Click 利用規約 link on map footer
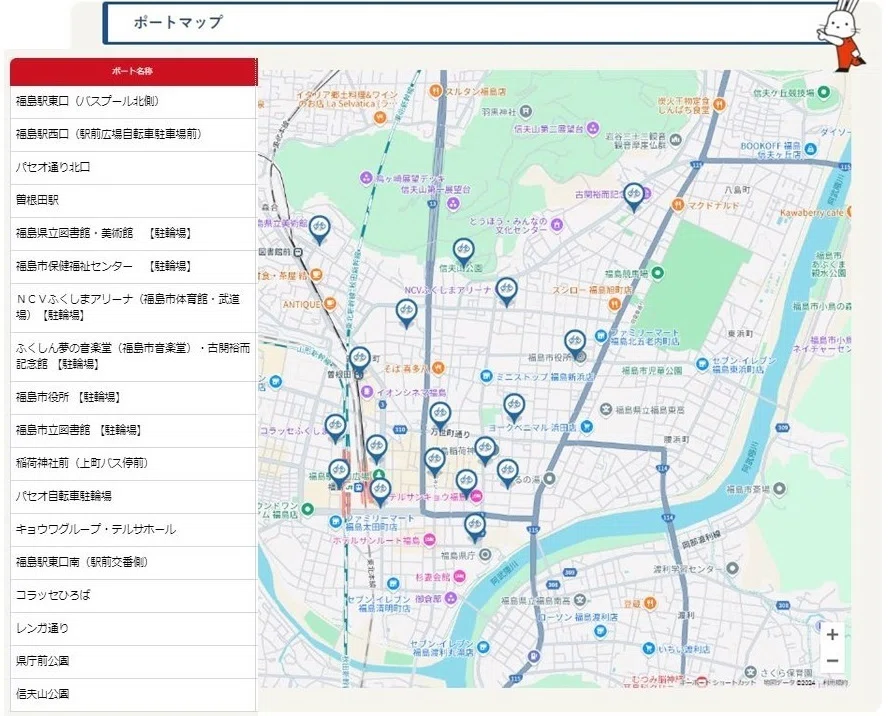 [836, 683]
